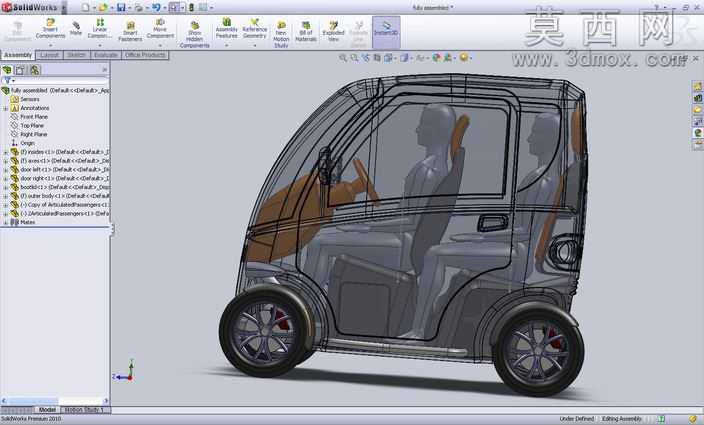This screenshot has width=704, height=425.
Task: Expand the Annotations node
Action: pyautogui.click(x=5, y=109)
